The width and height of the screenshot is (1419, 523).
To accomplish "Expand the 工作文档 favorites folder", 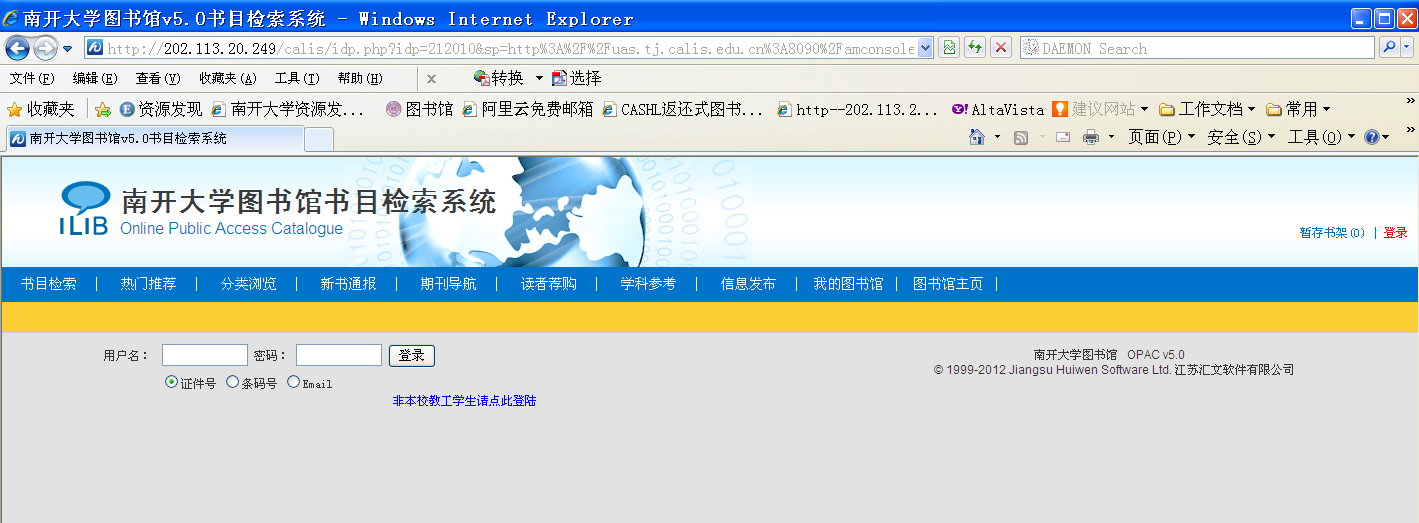I will (x=1208, y=109).
